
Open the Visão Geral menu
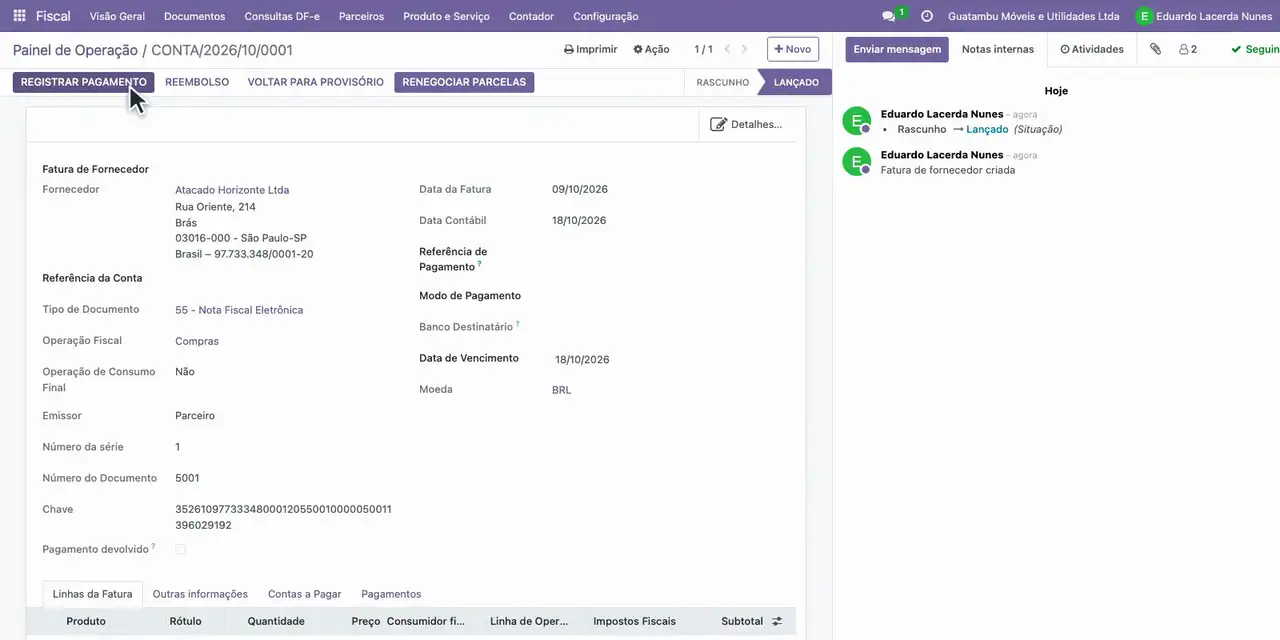point(117,16)
